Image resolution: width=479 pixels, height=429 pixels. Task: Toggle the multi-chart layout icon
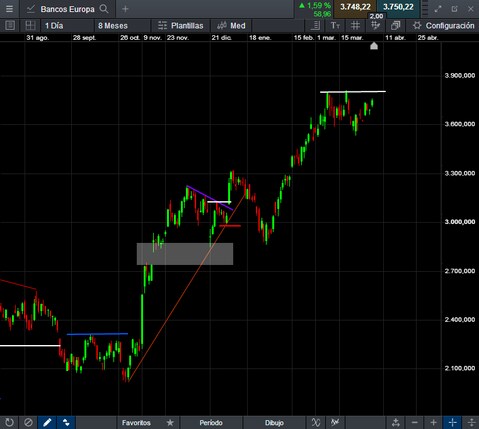[30, 25]
